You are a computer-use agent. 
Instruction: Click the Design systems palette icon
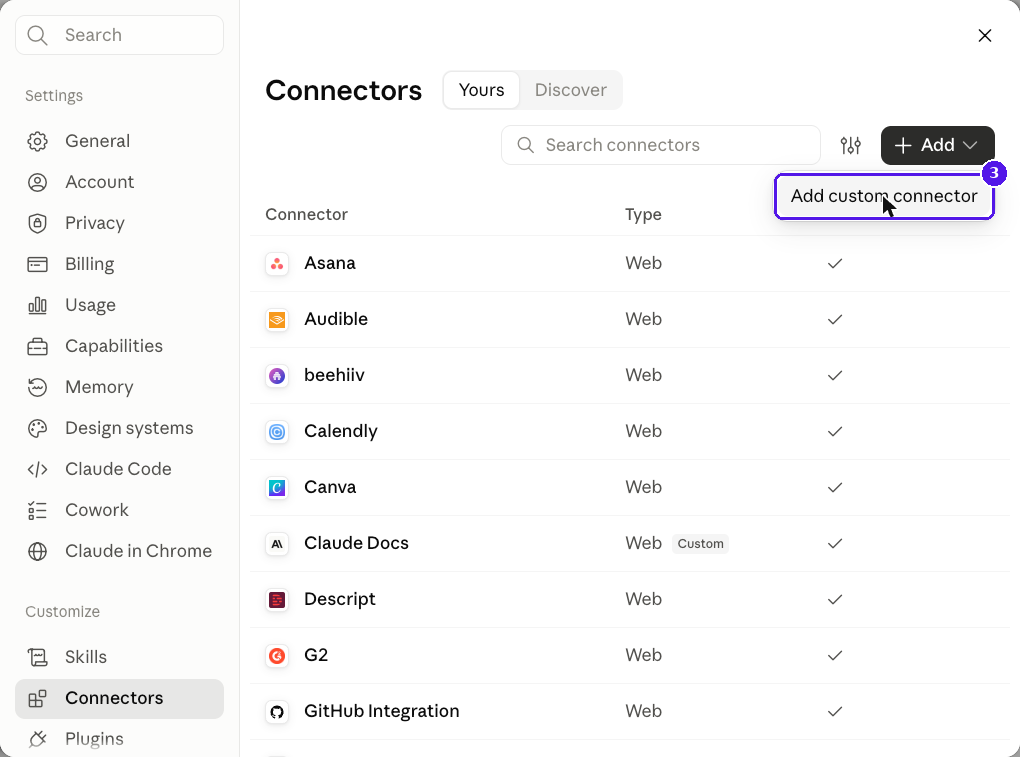click(x=38, y=428)
